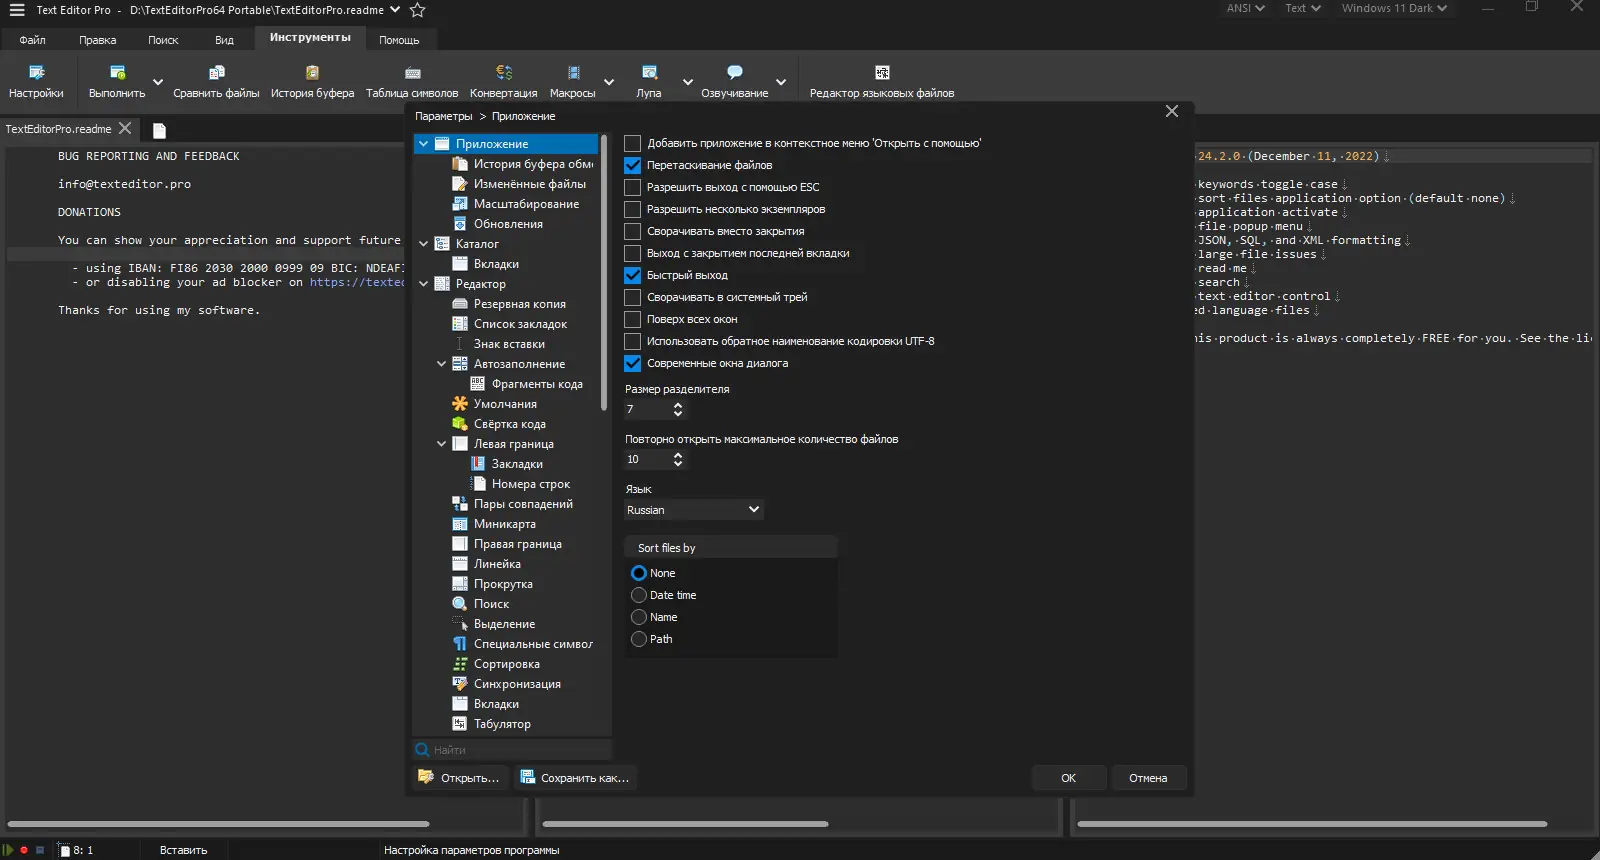Collapse the Автозаполнение tree node
This screenshot has width=1600, height=860.
click(442, 364)
